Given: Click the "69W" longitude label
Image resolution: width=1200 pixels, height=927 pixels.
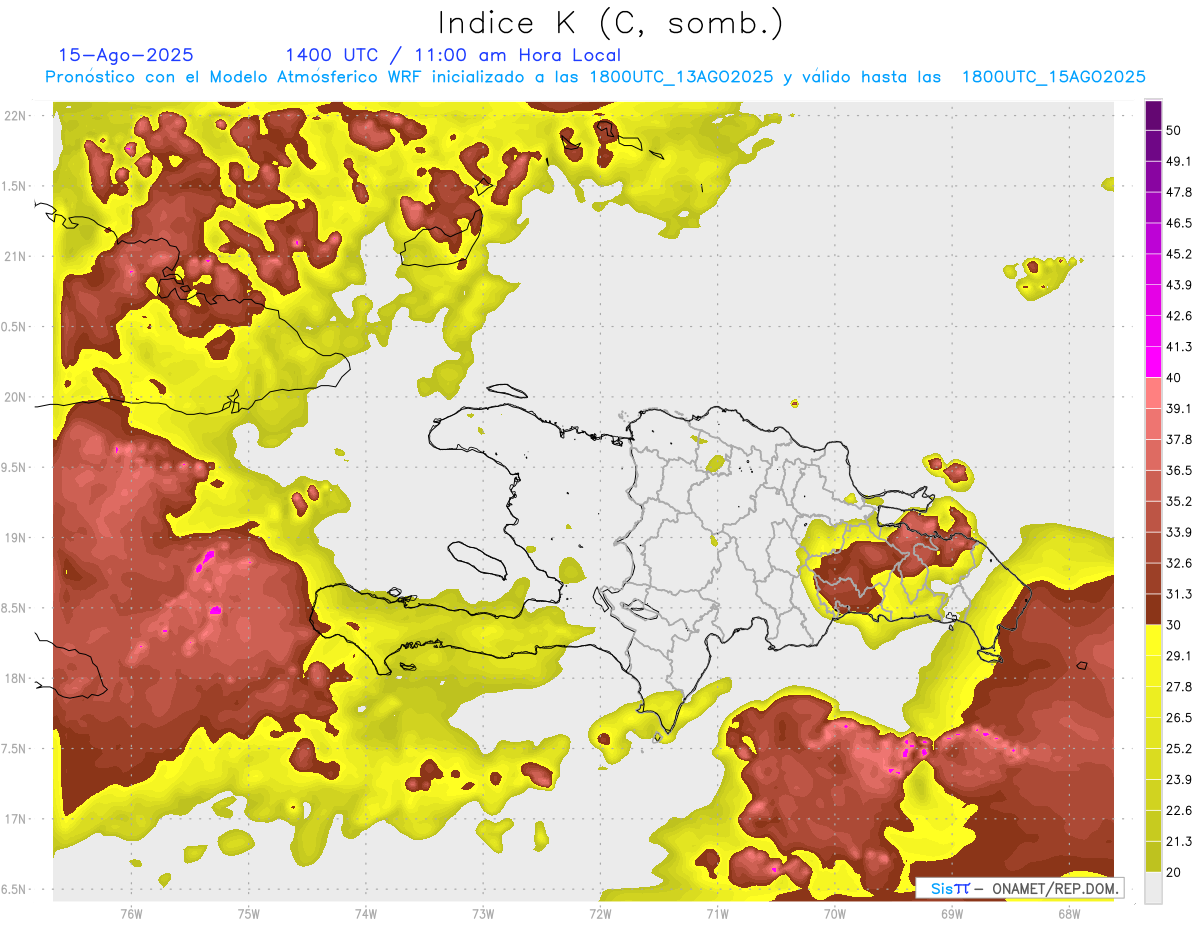Looking at the screenshot, I should point(952,913).
